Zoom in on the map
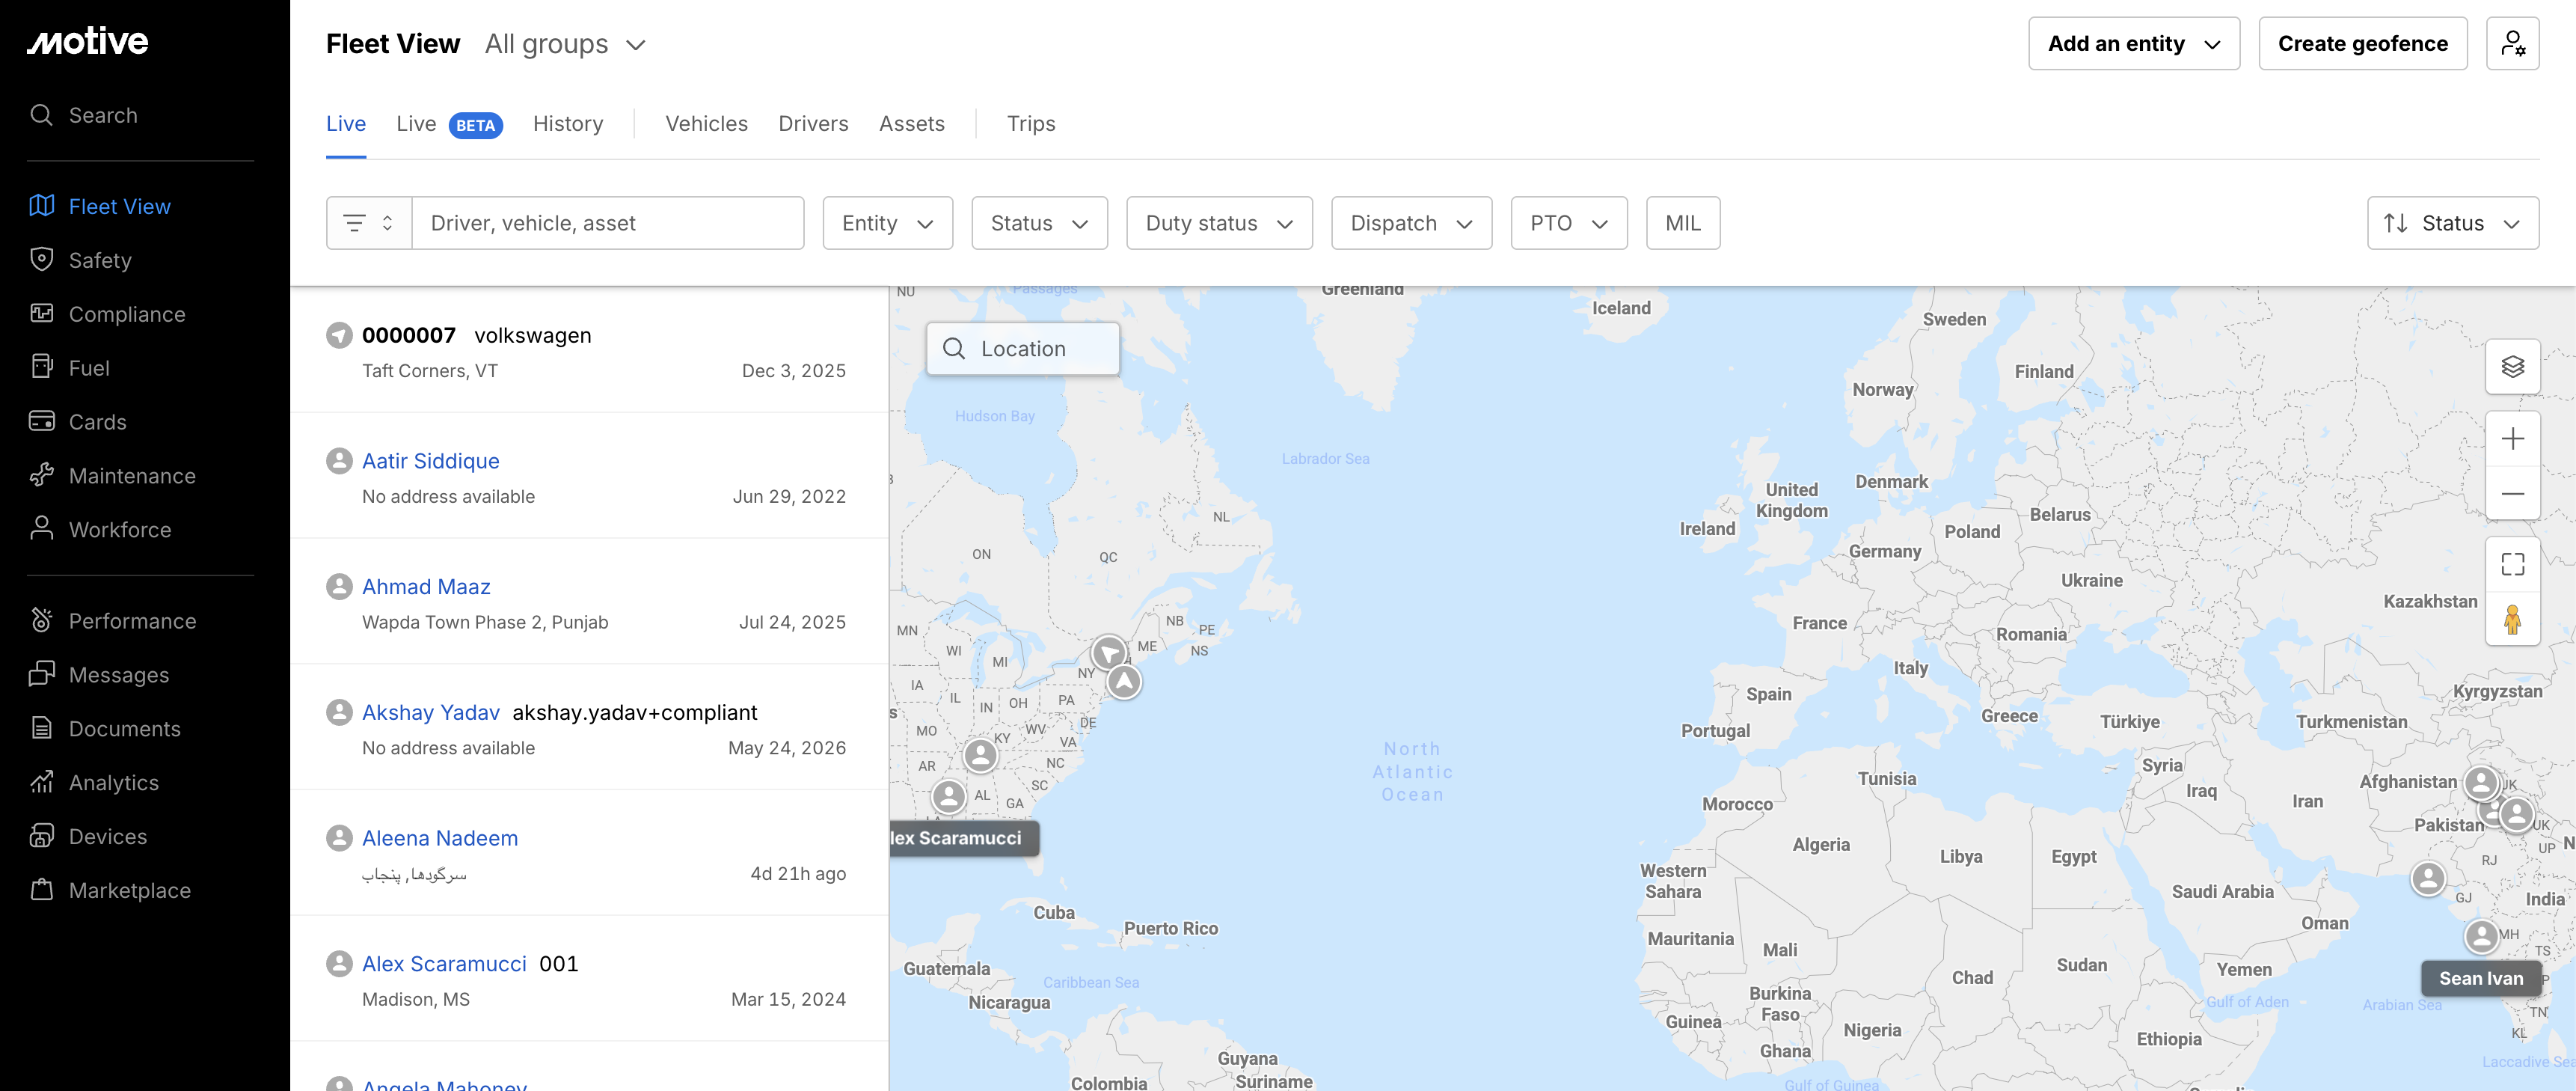 tap(2512, 439)
